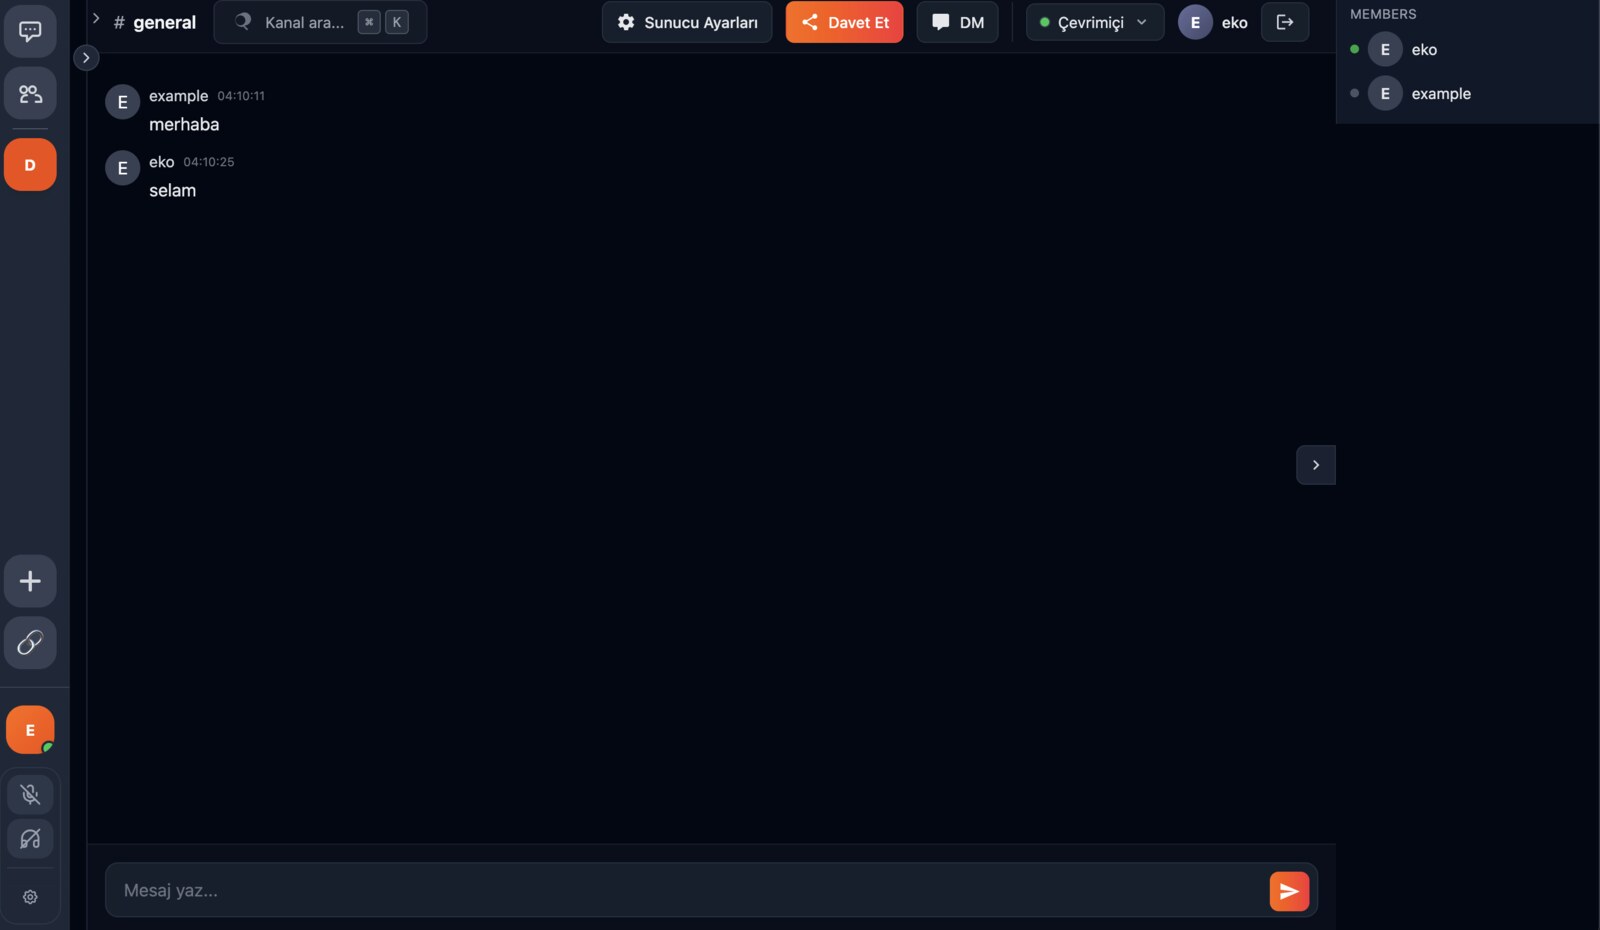Screen dimensions: 1600x930
Task: Click username example in chat
Action: click(178, 96)
